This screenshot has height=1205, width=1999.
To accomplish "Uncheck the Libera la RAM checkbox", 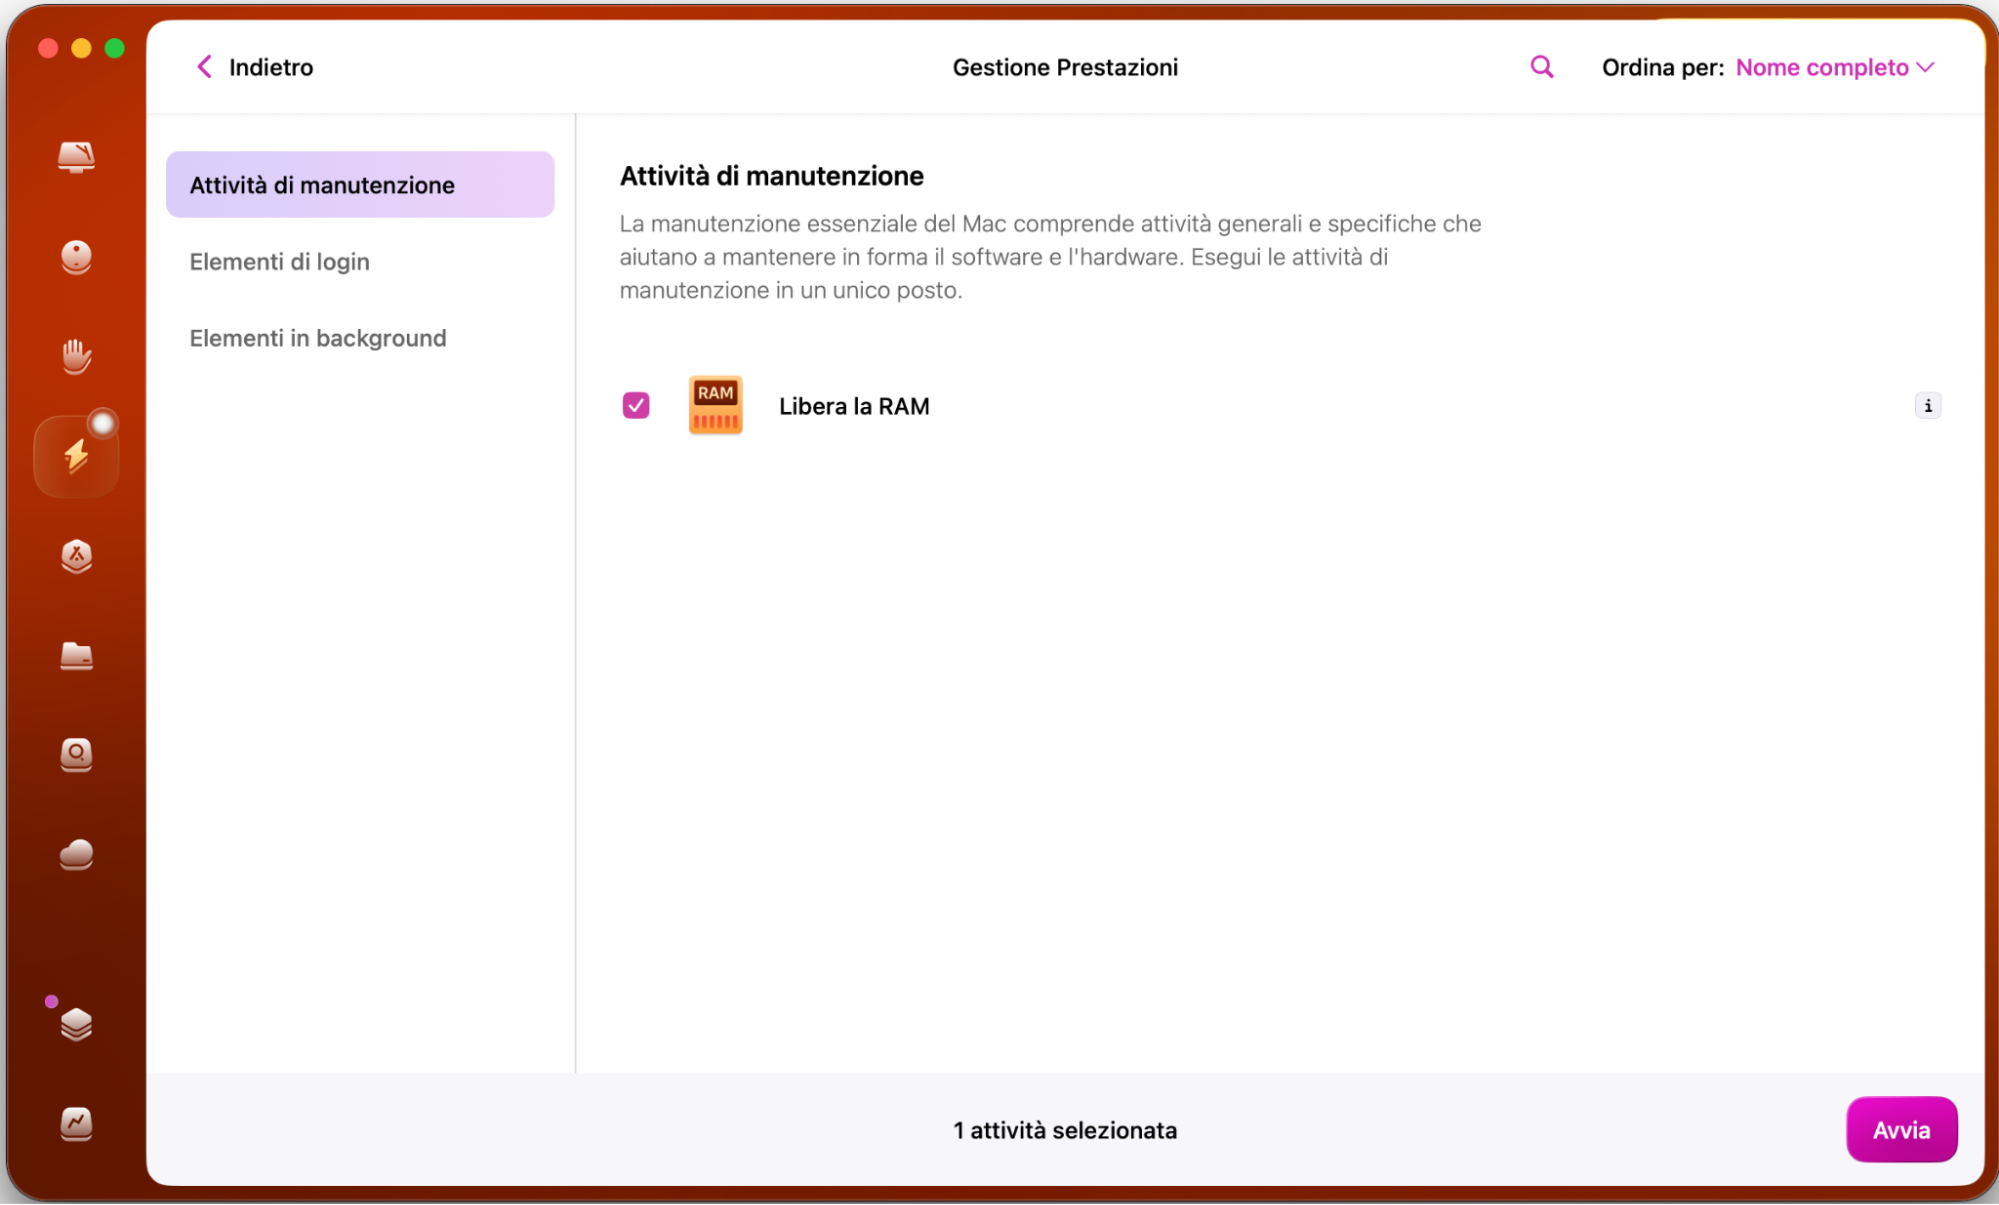I will point(636,405).
